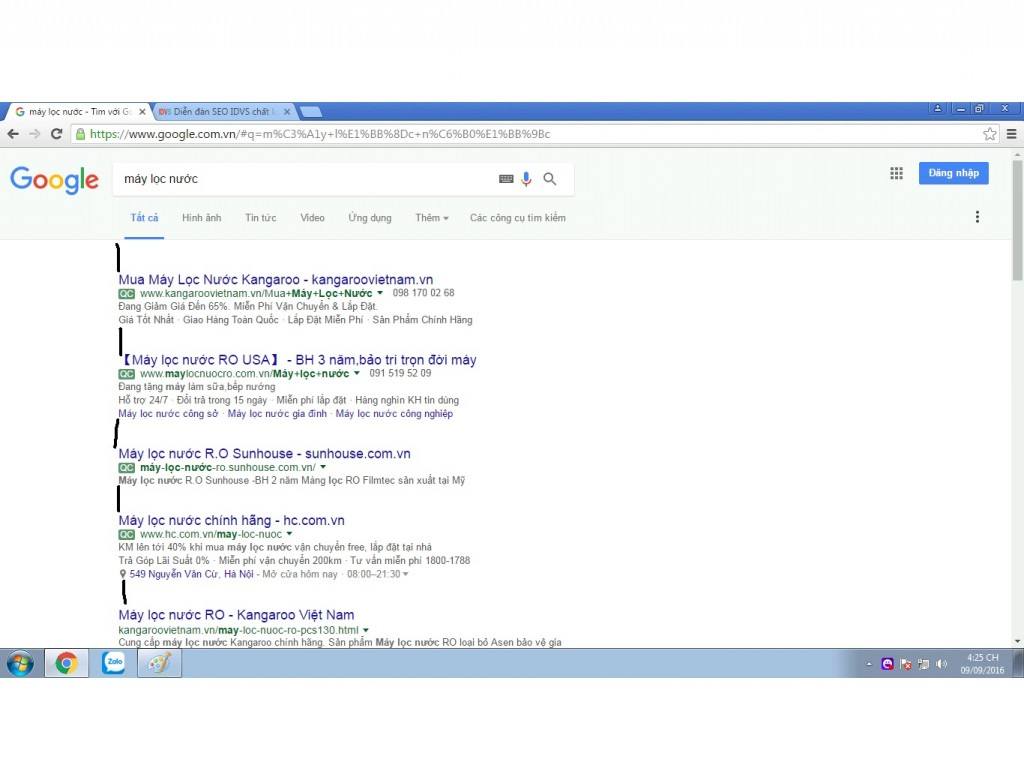Select the 'Tất cả' search tab
The image size is (1024, 768).
[x=144, y=218]
